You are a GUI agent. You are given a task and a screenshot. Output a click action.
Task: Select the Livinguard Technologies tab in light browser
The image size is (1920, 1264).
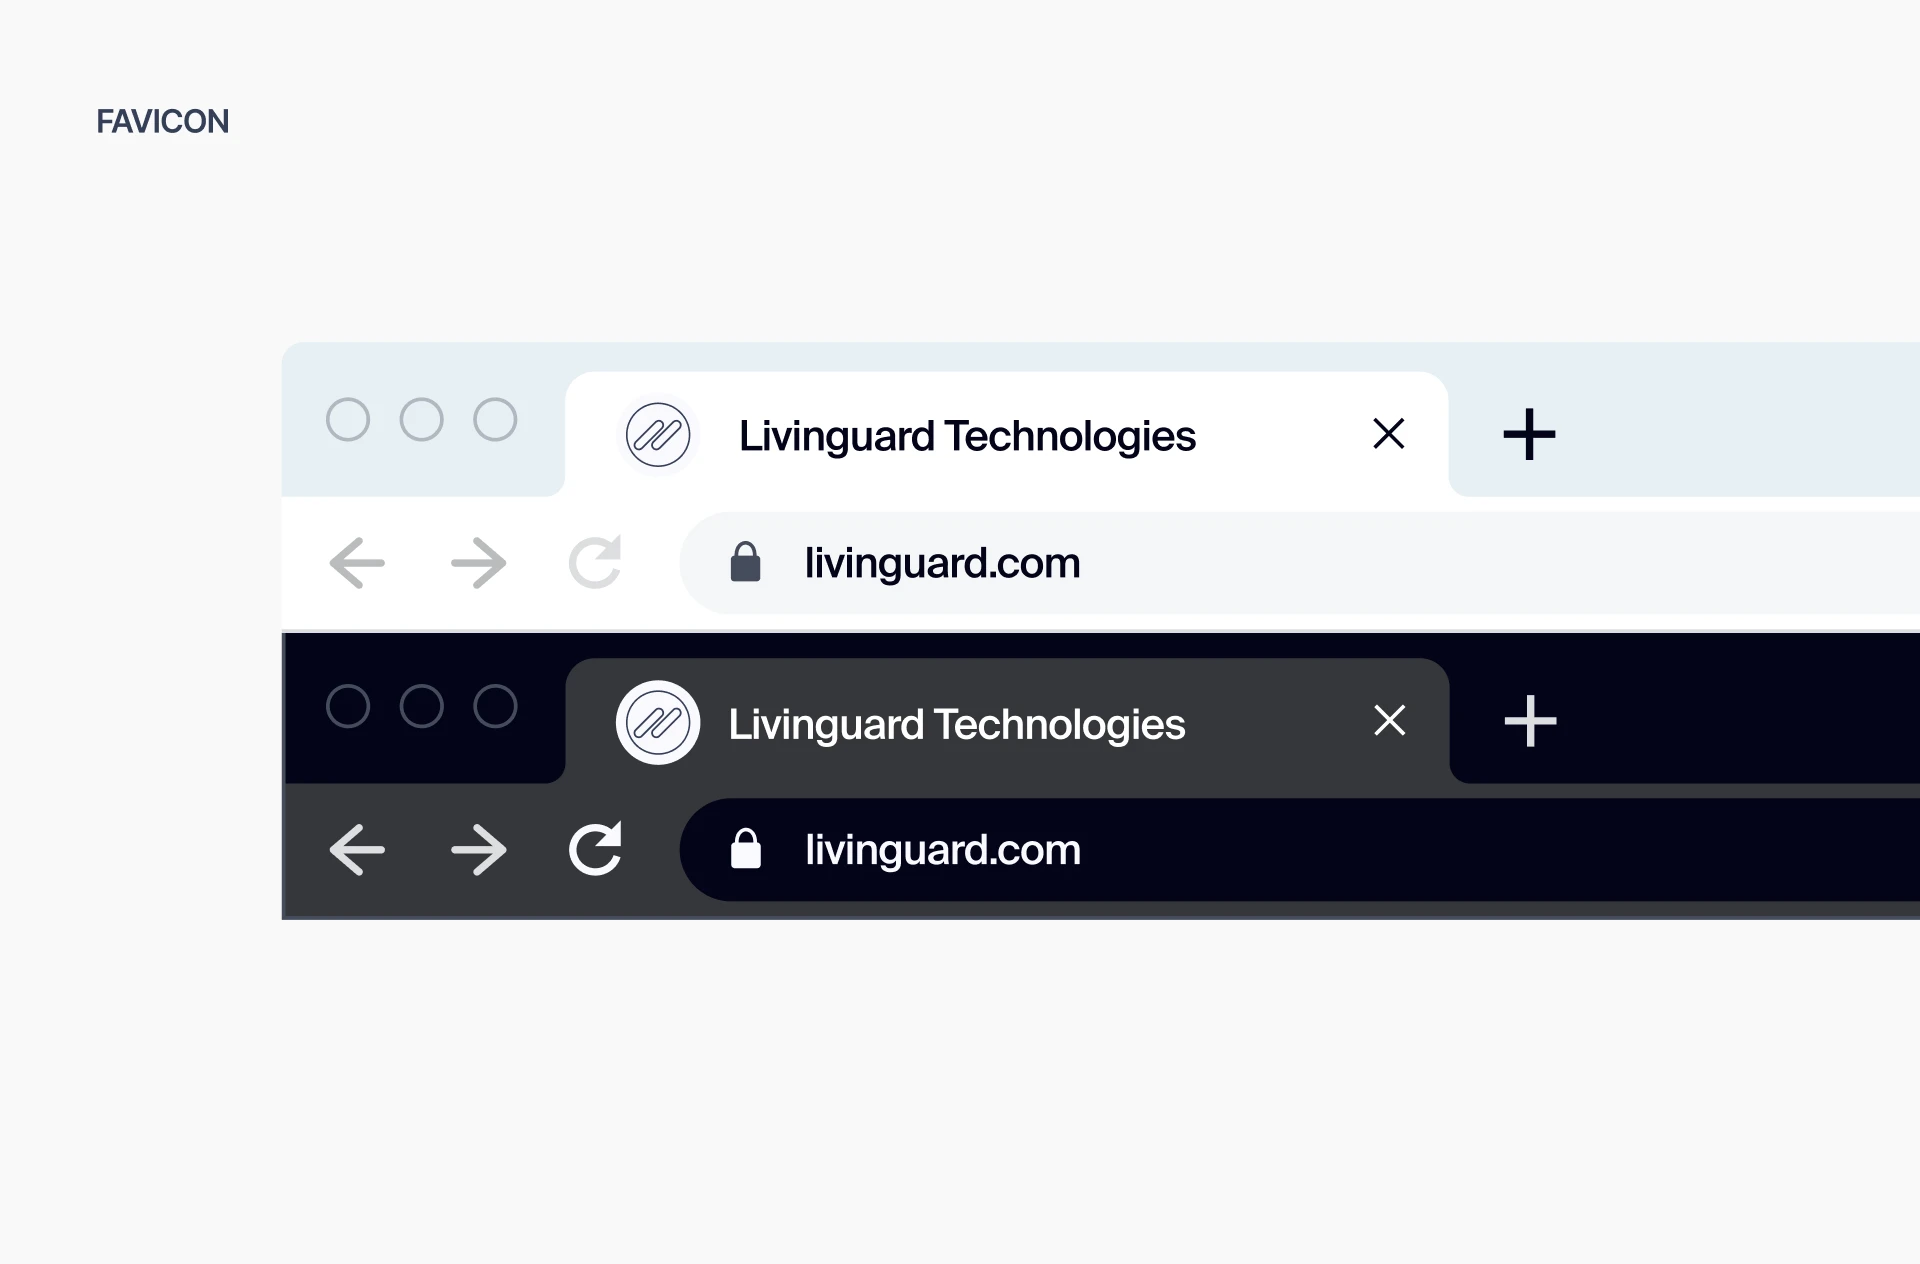(1007, 435)
